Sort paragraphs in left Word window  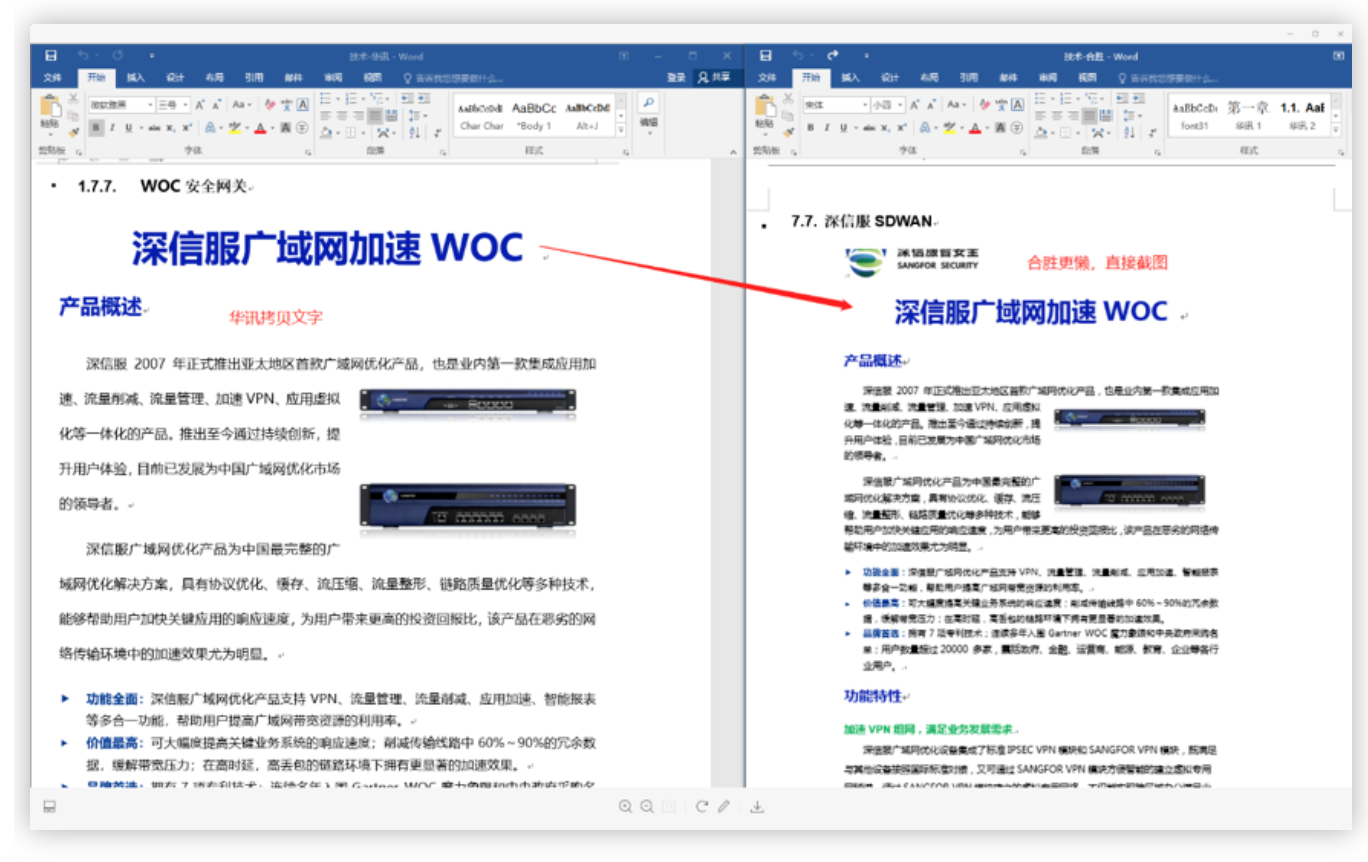click(415, 131)
